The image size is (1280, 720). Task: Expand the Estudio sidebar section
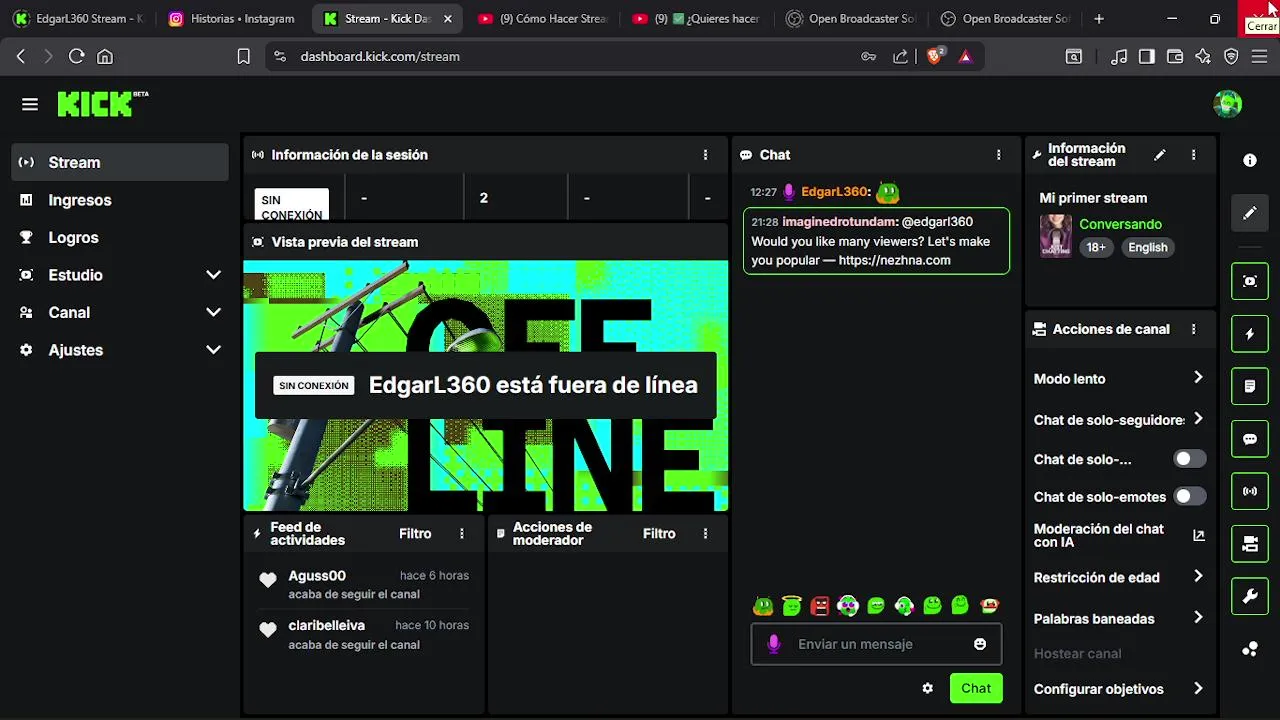coord(120,275)
